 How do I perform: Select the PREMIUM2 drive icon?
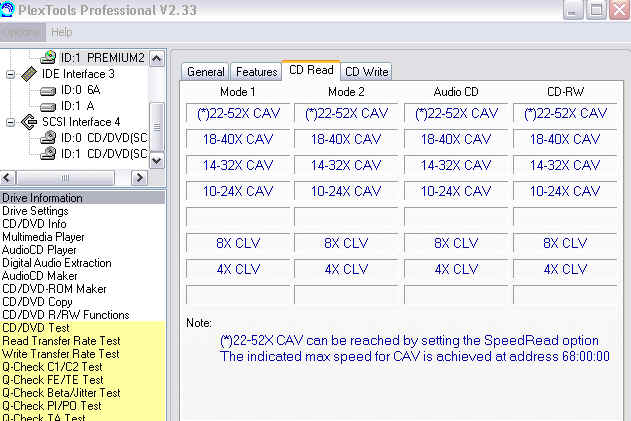click(x=48, y=58)
